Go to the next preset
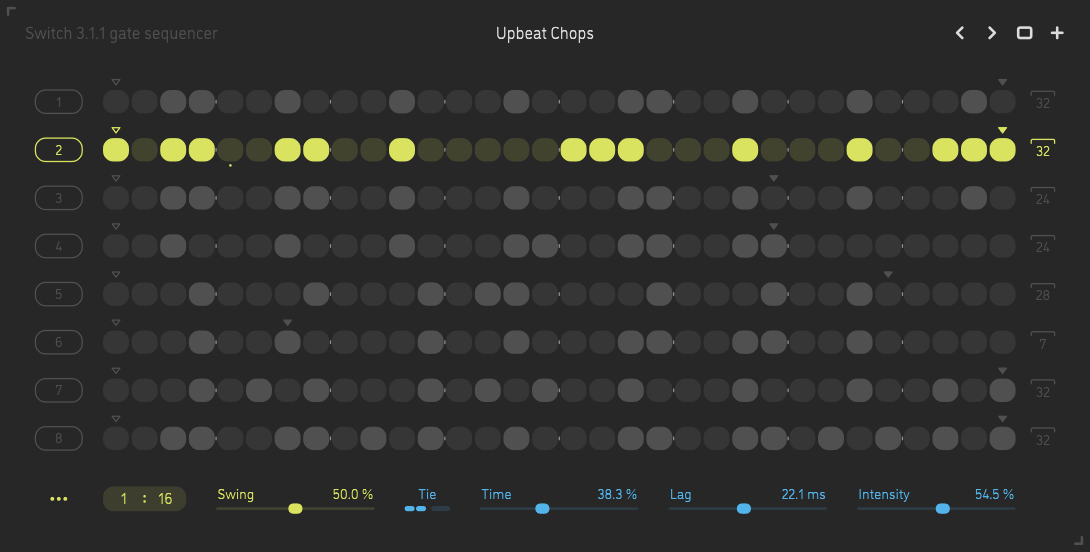This screenshot has width=1090, height=552. [992, 33]
